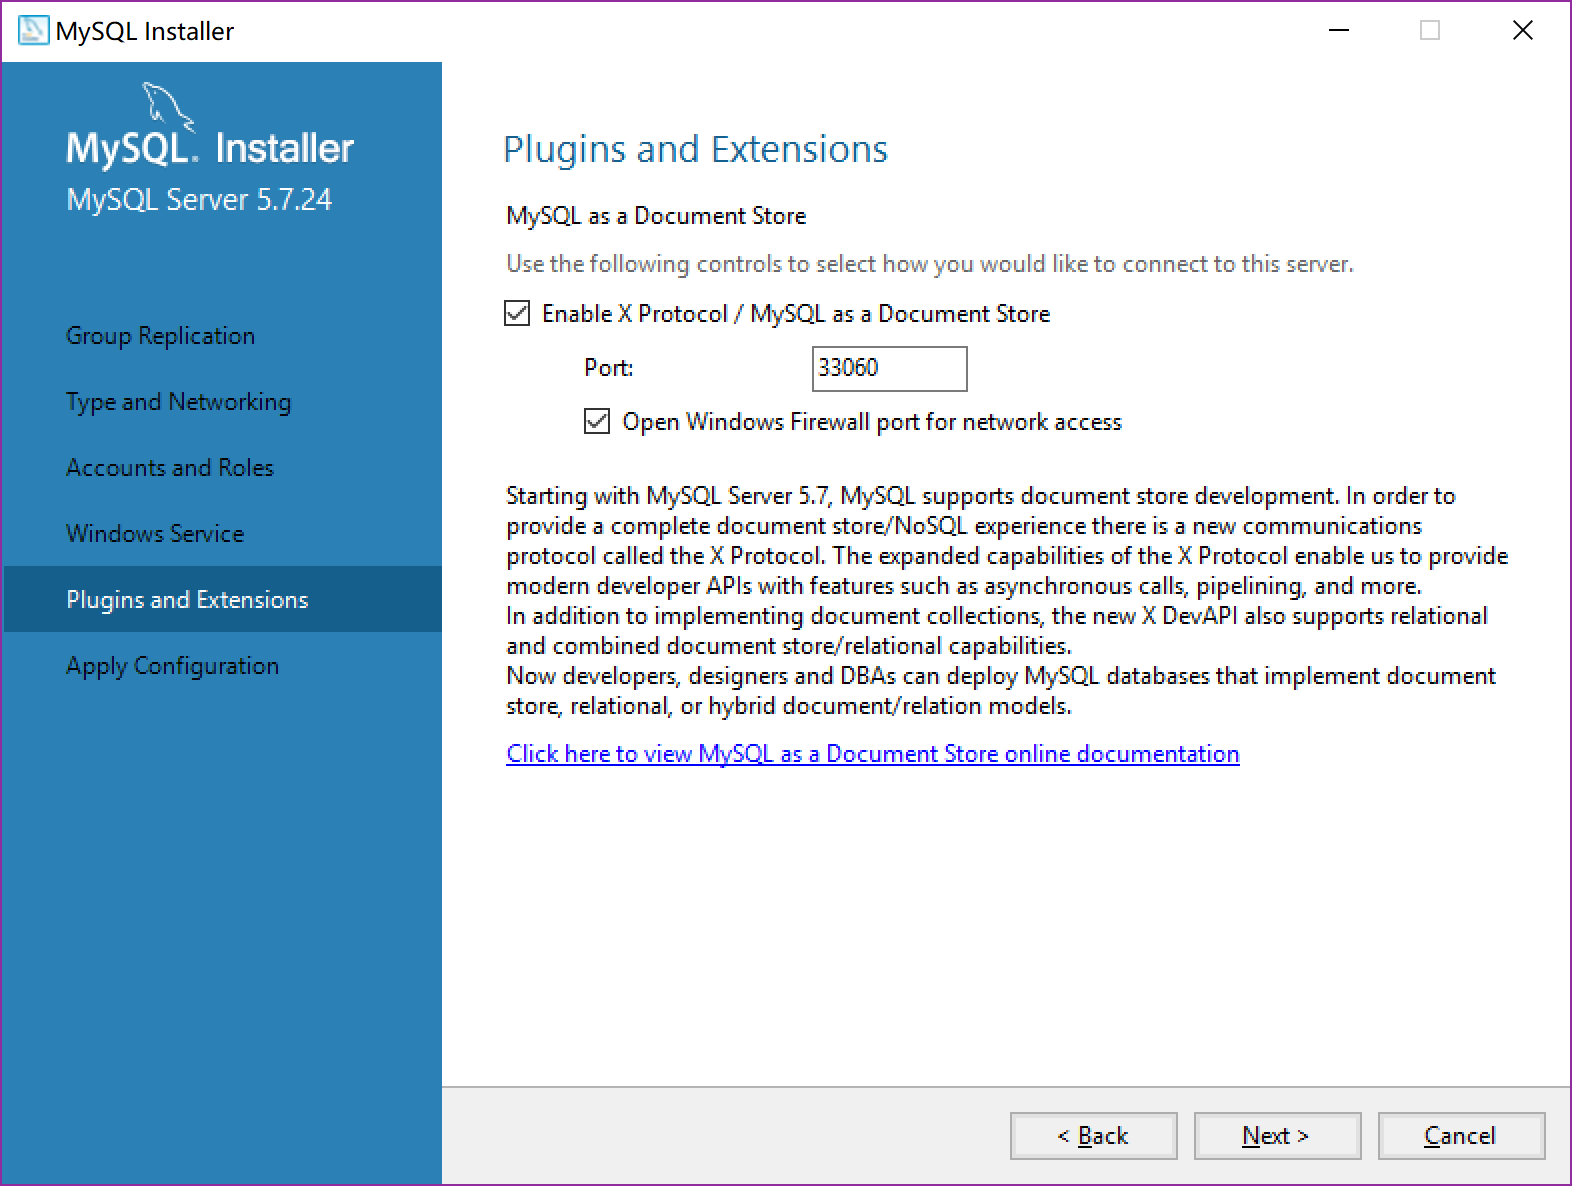Click the 'MySQL as a Document Store' subheading

pyautogui.click(x=656, y=216)
